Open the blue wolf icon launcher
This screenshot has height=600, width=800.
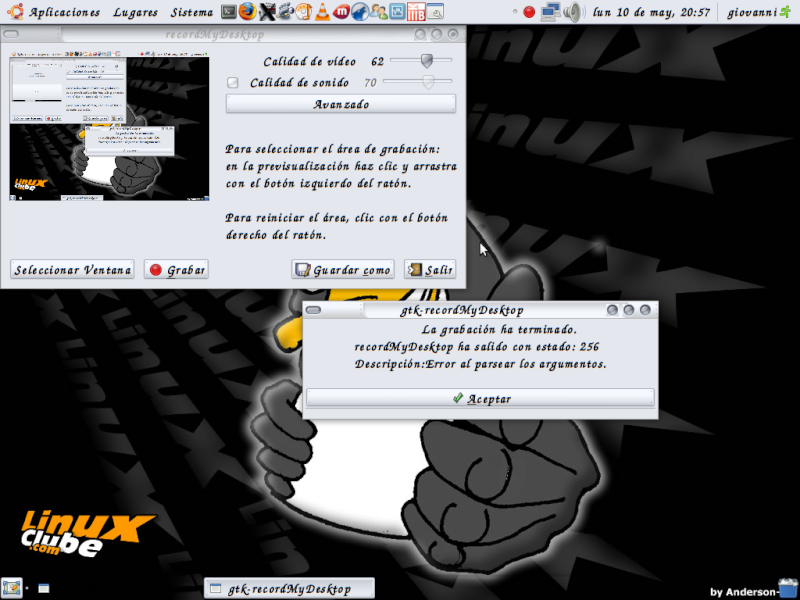click(360, 11)
